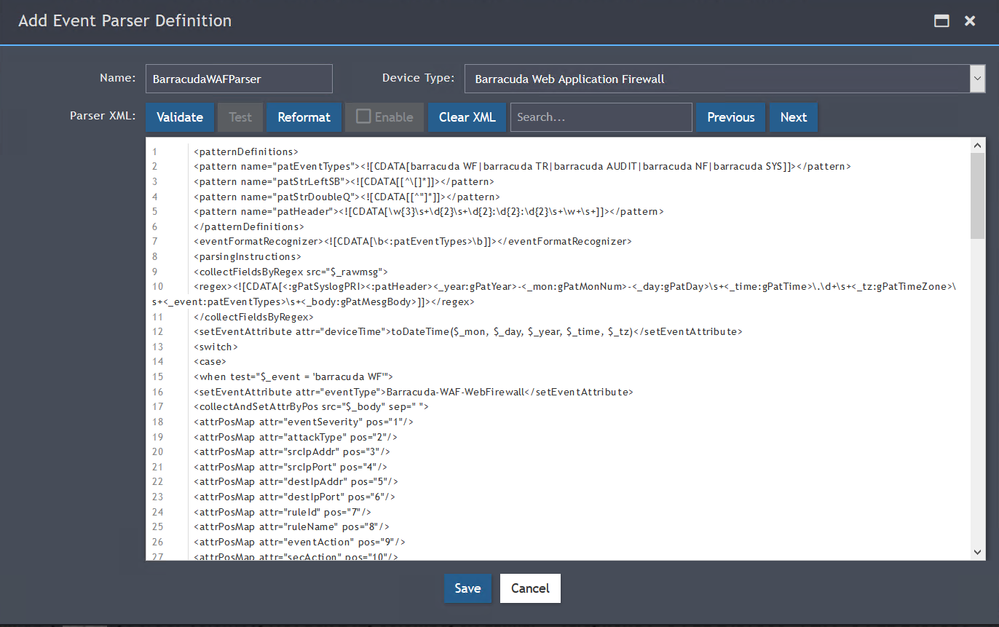Image resolution: width=999 pixels, height=627 pixels.
Task: Click the eventFormatRecognizer line
Action: [x=412, y=241]
